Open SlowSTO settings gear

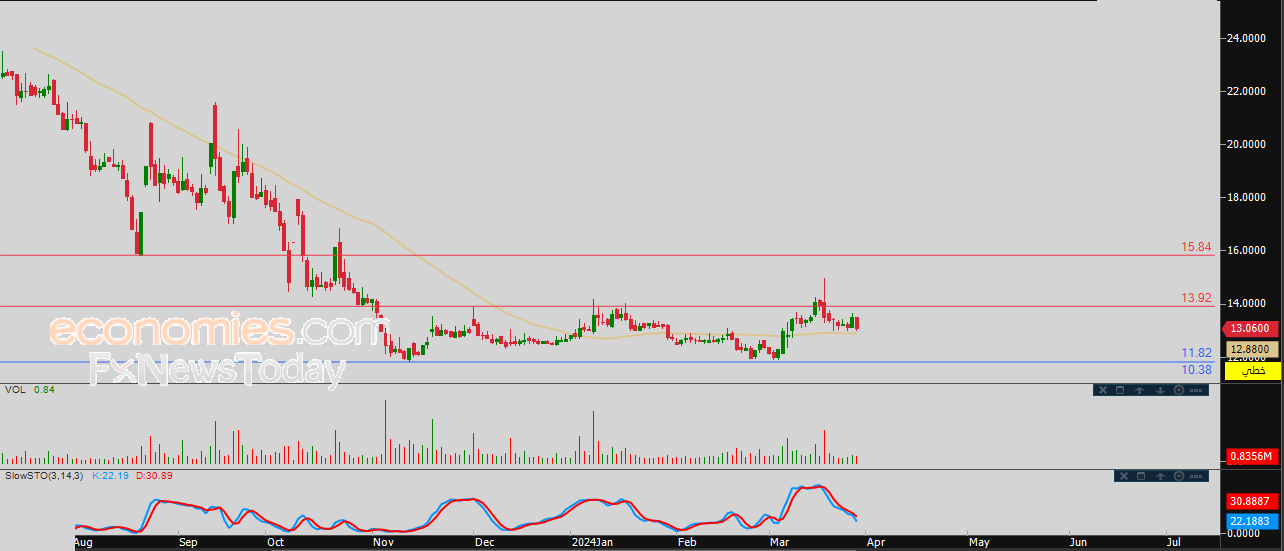(1179, 477)
